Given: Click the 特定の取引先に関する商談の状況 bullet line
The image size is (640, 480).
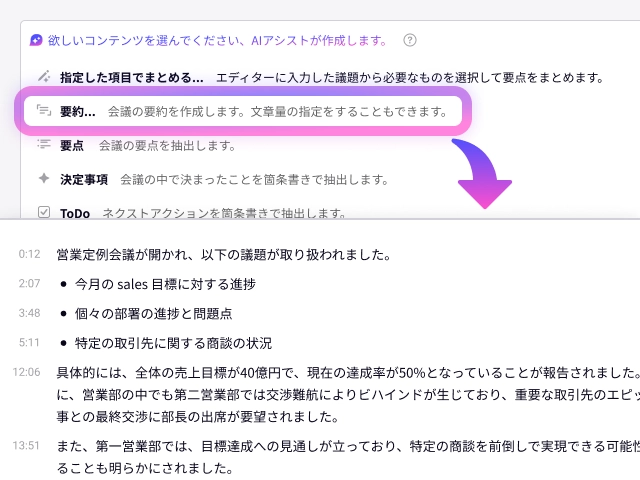Looking at the screenshot, I should [173, 342].
